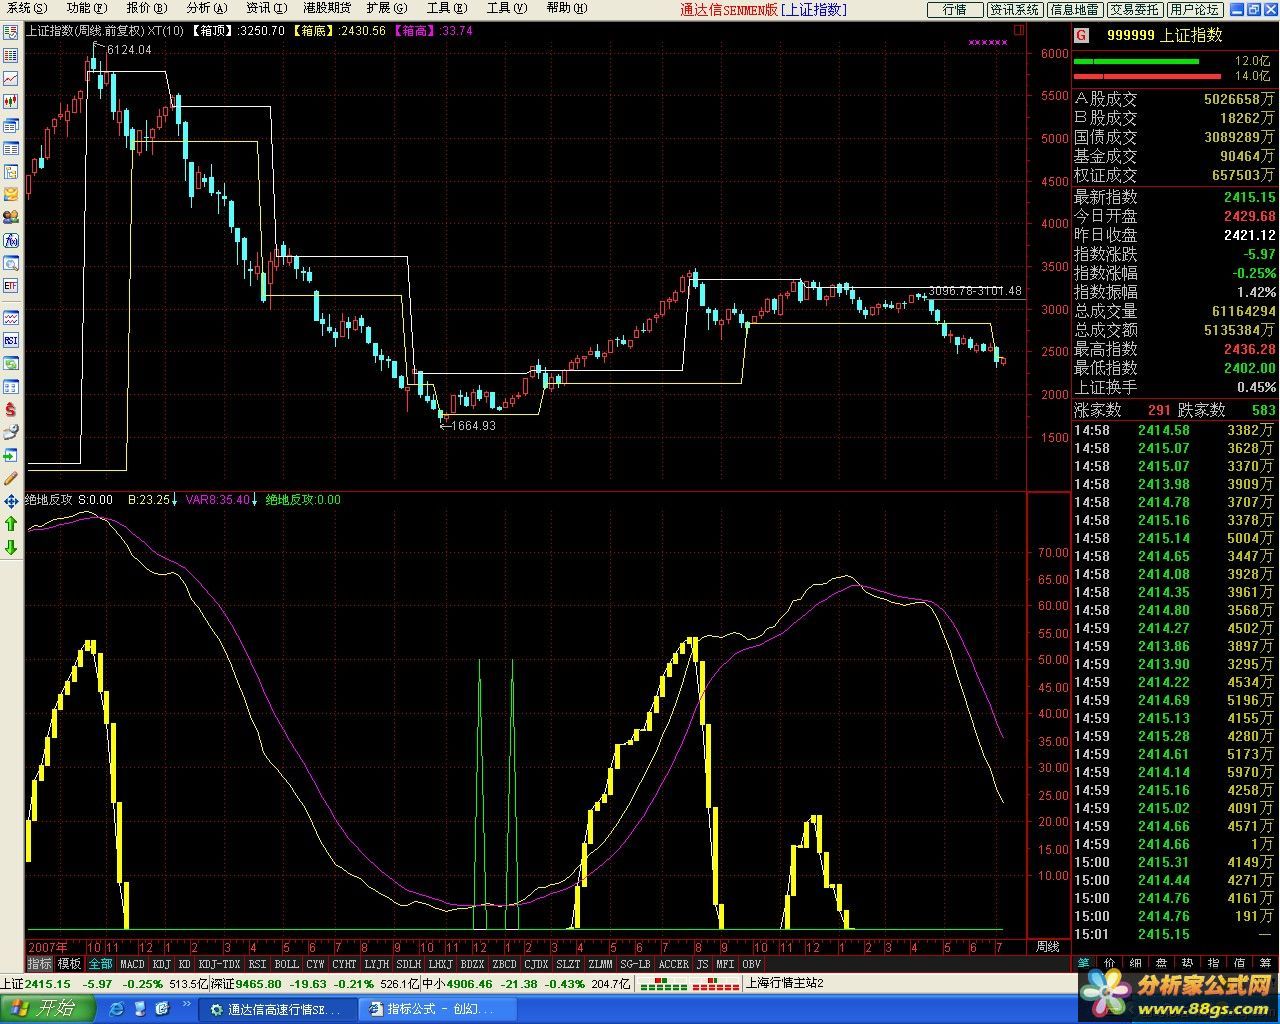Select the ACCER indicator tab
The width and height of the screenshot is (1280, 1024).
tap(673, 964)
